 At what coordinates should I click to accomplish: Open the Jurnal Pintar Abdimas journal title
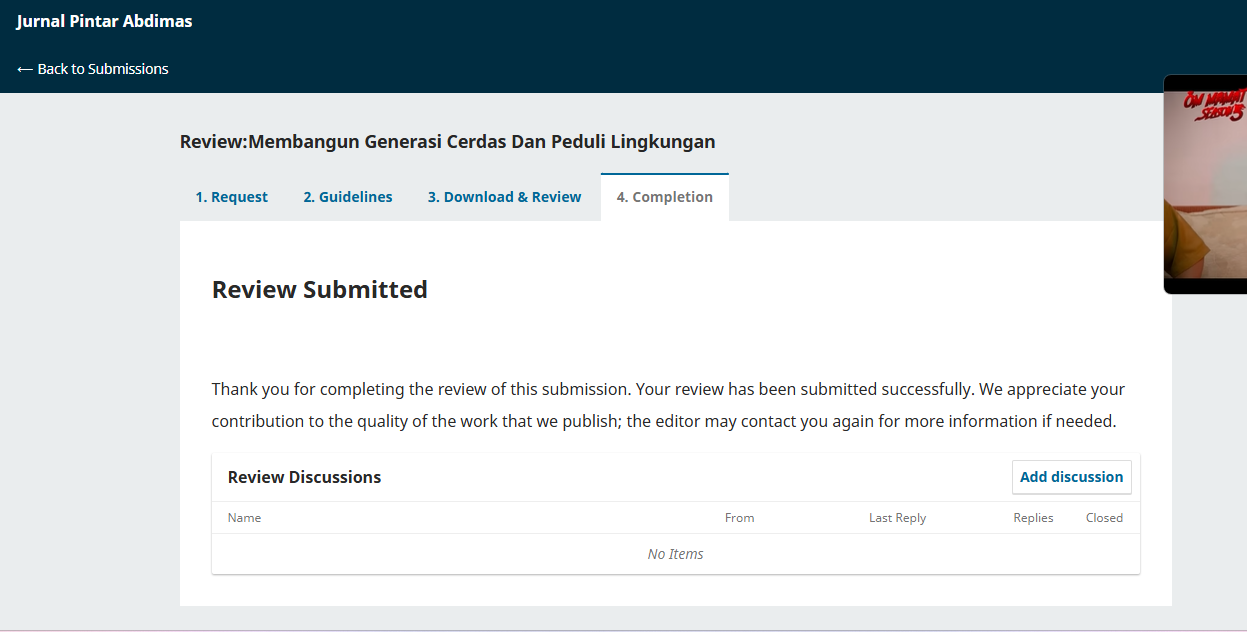point(105,21)
